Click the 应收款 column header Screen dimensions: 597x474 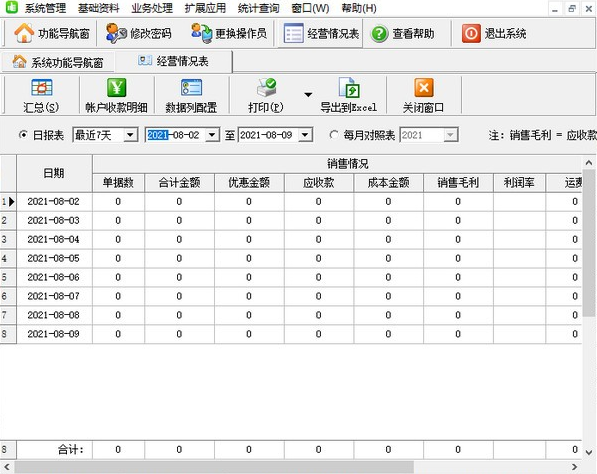click(319, 183)
